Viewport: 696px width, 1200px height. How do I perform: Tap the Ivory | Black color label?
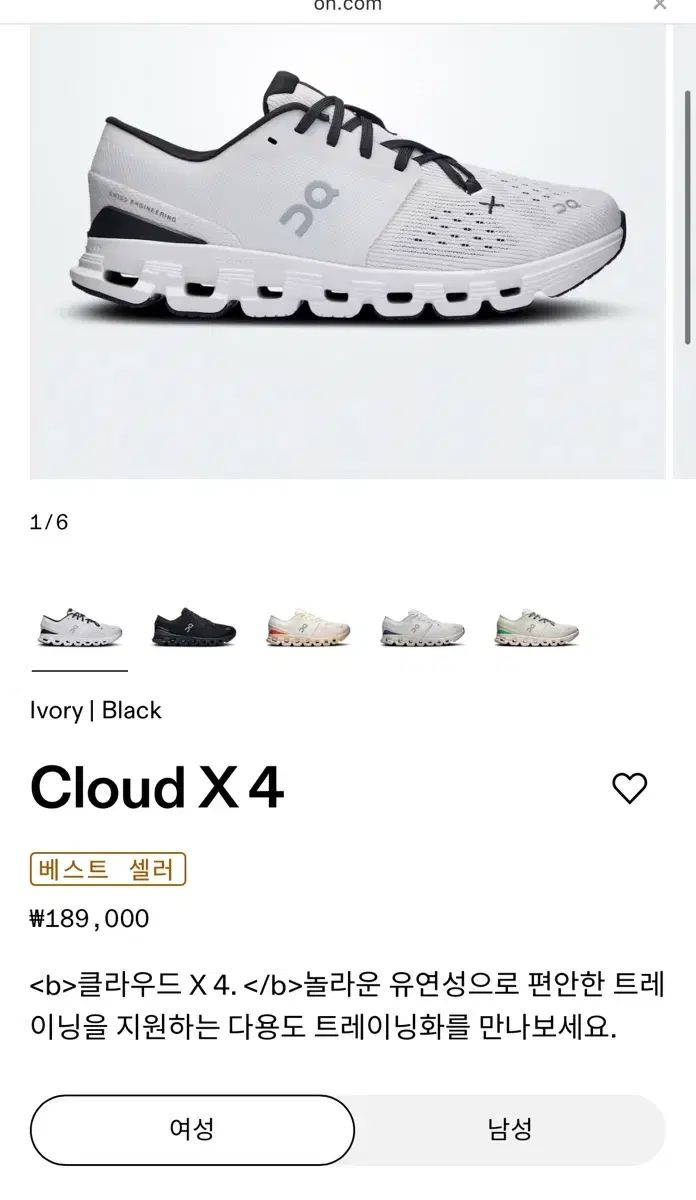[x=96, y=710]
